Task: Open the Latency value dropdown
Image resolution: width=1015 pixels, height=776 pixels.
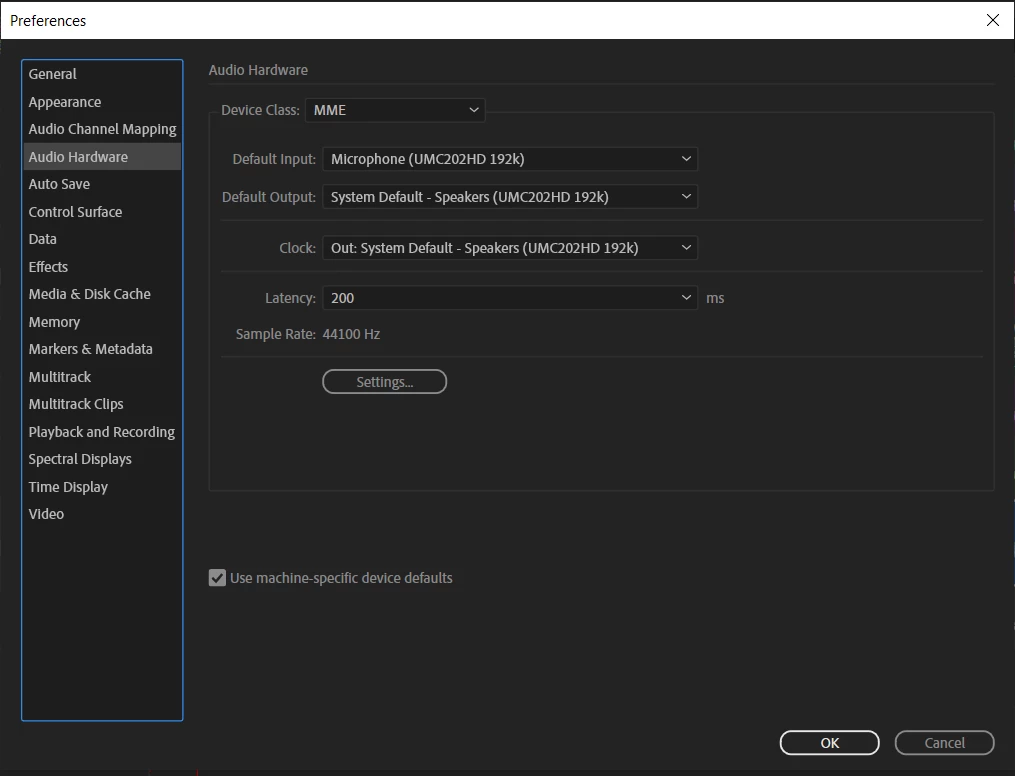Action: pyautogui.click(x=510, y=298)
